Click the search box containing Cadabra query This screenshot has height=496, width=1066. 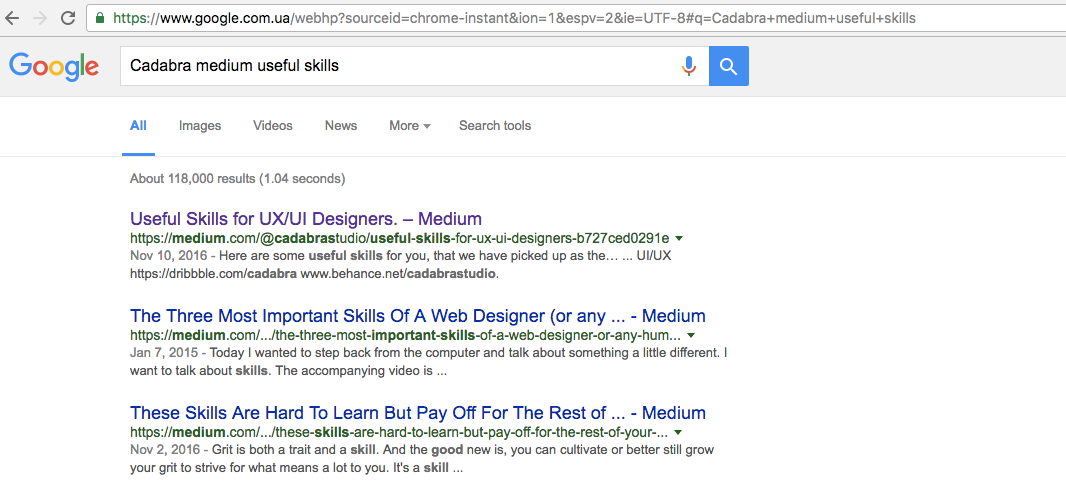coord(414,66)
